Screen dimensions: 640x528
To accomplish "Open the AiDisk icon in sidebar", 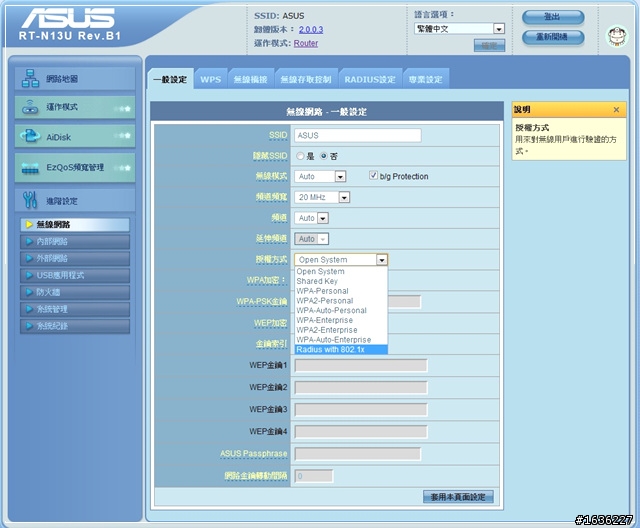I will tap(30, 136).
